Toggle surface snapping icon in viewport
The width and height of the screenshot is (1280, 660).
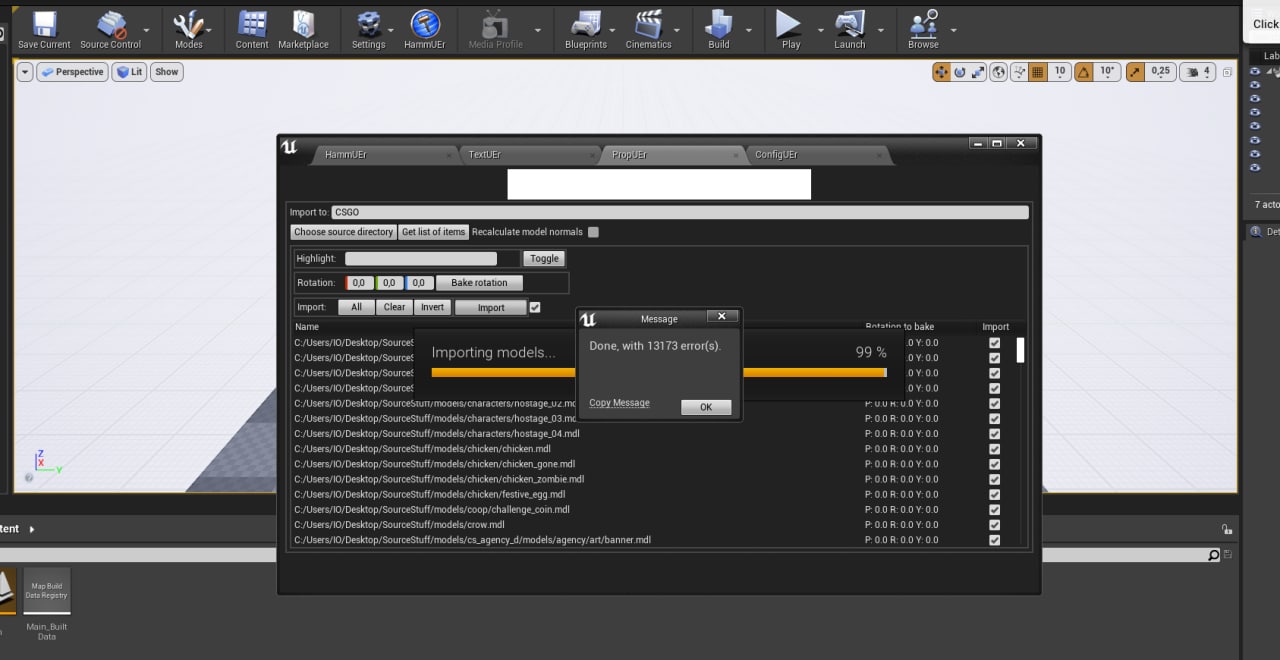1019,72
